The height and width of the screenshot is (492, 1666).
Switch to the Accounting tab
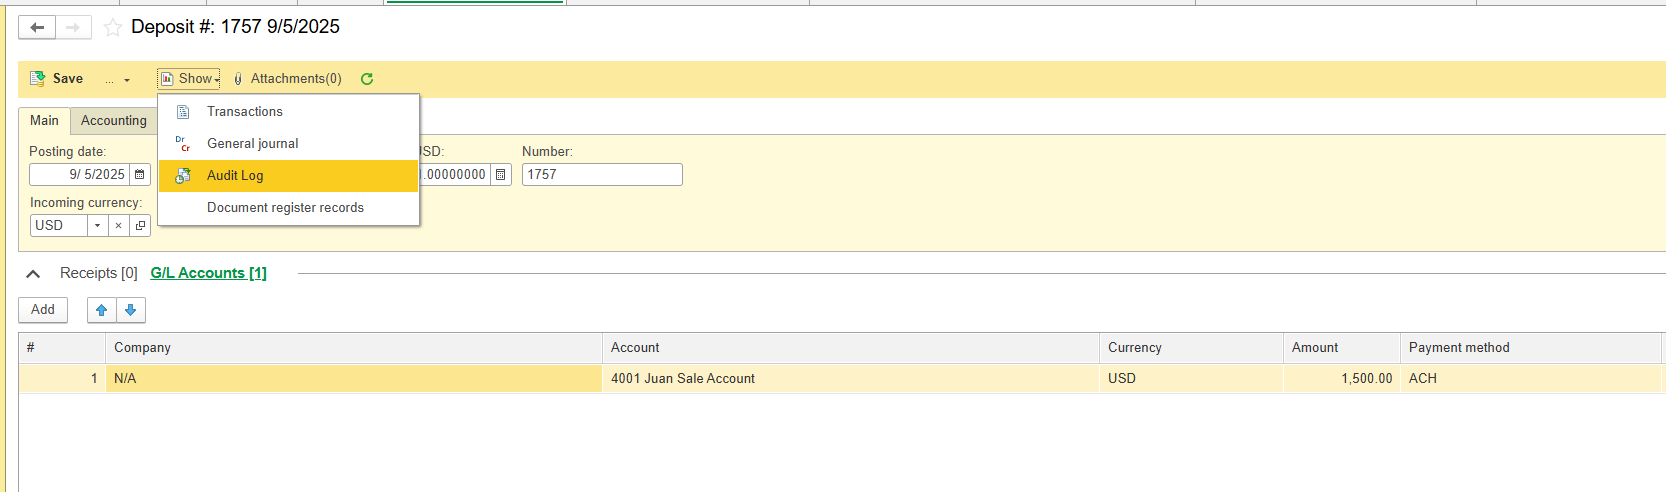coord(113,121)
